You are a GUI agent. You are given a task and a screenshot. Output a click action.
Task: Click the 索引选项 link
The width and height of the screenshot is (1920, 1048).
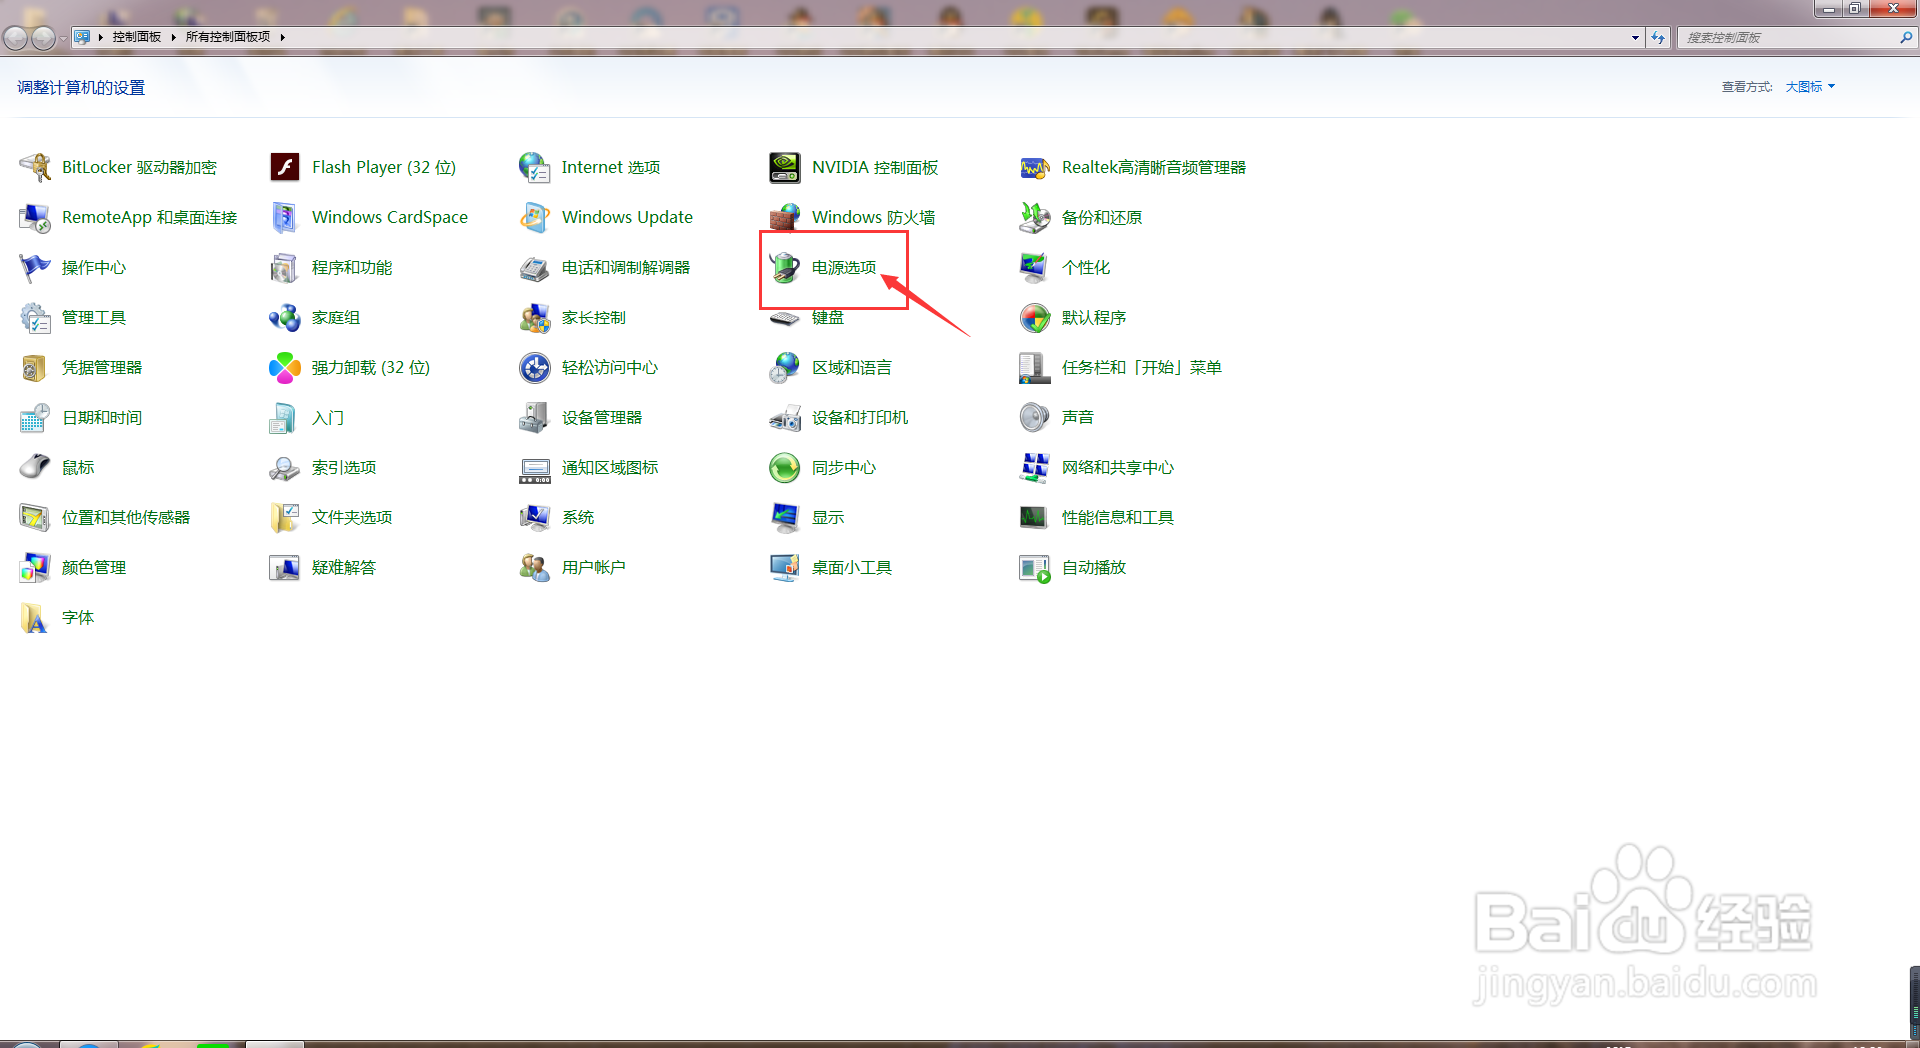point(344,467)
